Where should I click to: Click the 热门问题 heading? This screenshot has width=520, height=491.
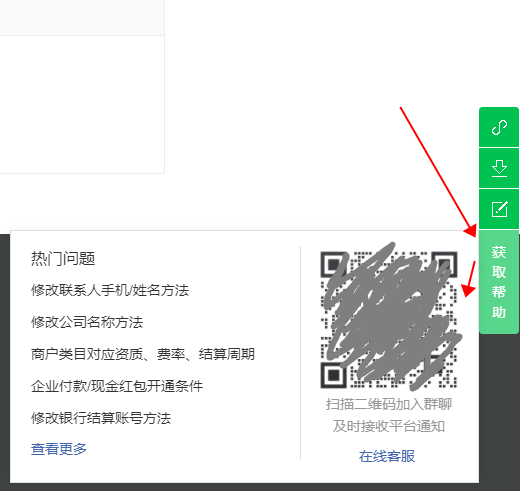click(63, 258)
